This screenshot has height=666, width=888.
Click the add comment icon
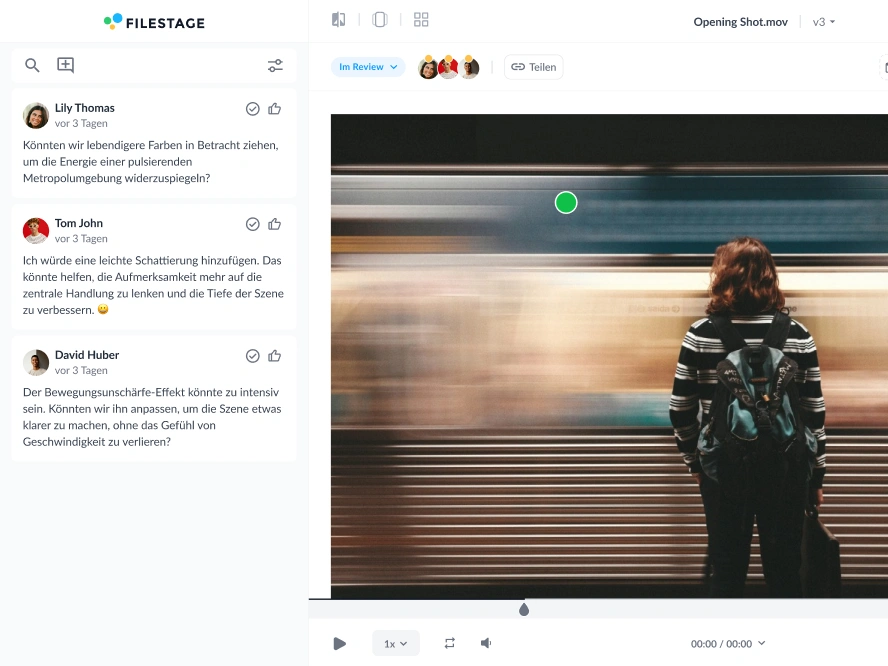coord(65,66)
